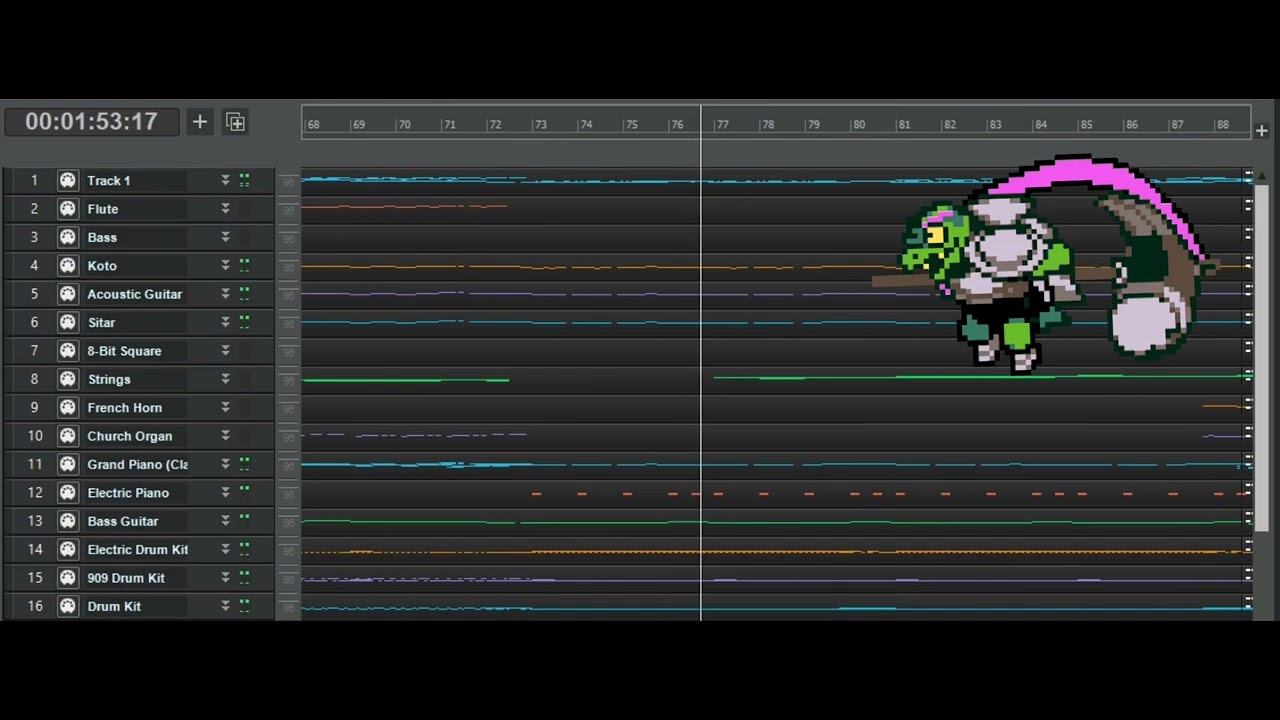Expand the Bass track options arrow
Viewport: 1280px width, 720px height.
click(225, 237)
